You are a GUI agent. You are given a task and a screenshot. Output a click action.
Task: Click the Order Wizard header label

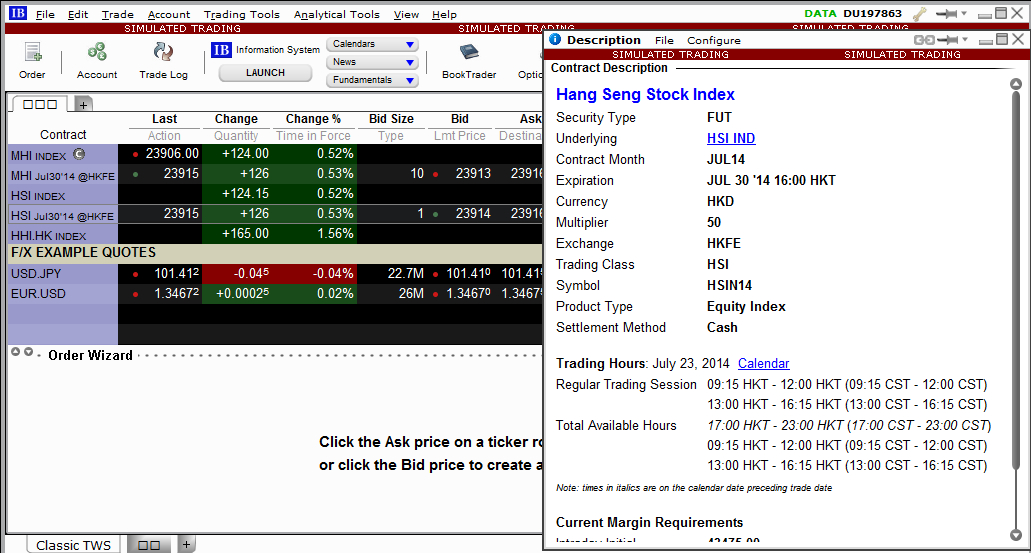coord(90,355)
